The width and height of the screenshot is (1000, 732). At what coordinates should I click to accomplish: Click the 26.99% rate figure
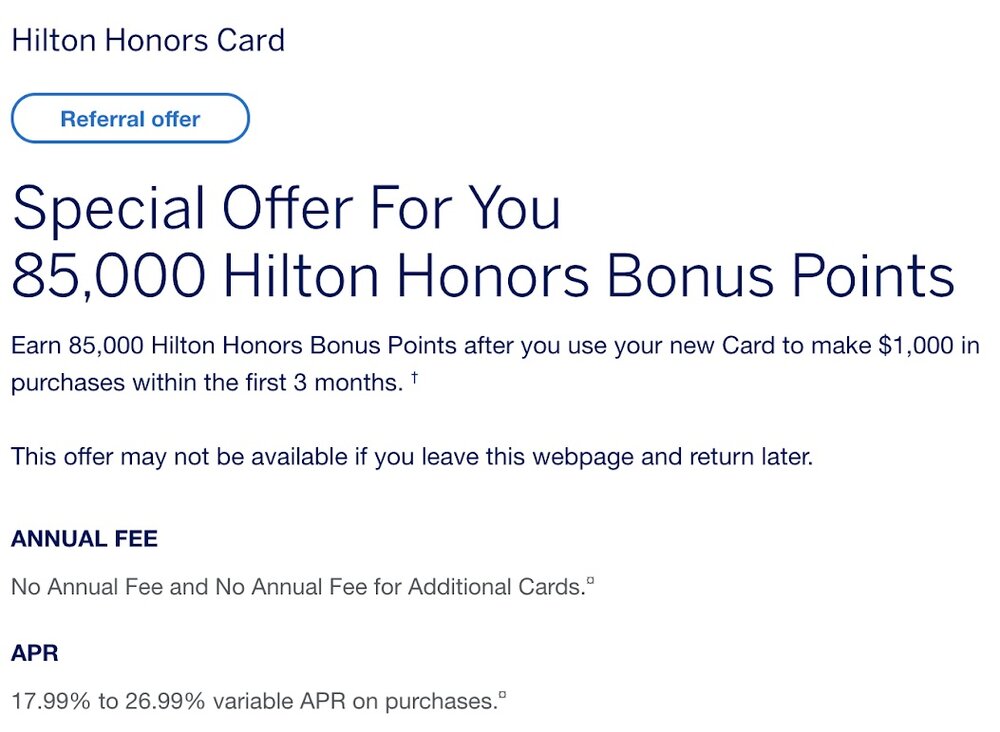(x=165, y=702)
